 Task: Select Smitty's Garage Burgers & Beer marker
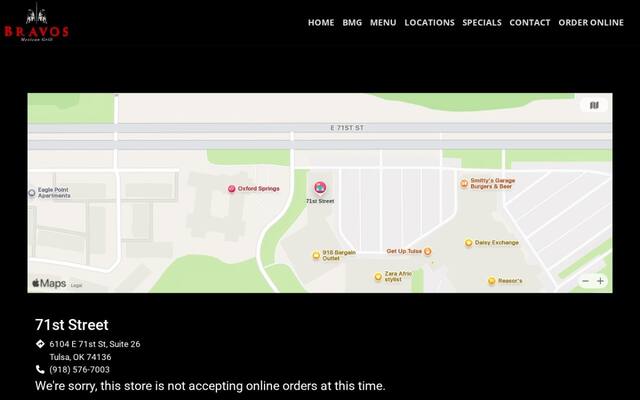(464, 184)
